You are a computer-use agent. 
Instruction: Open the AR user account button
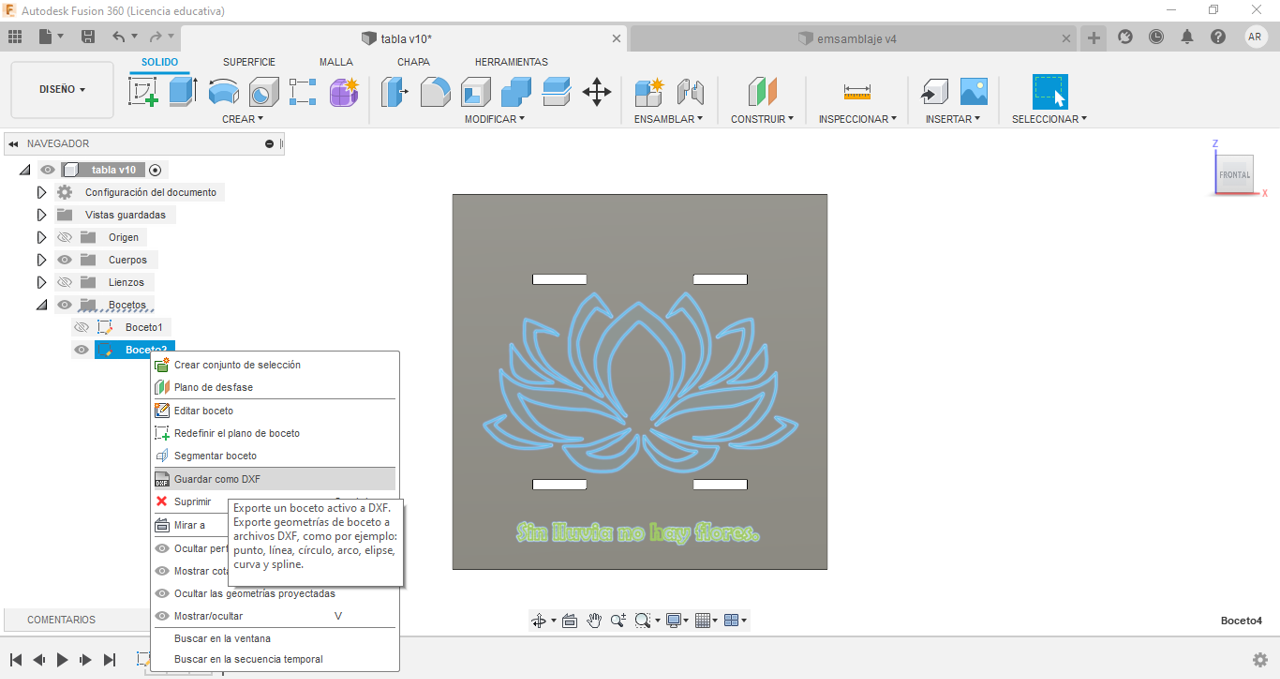pyautogui.click(x=1256, y=37)
